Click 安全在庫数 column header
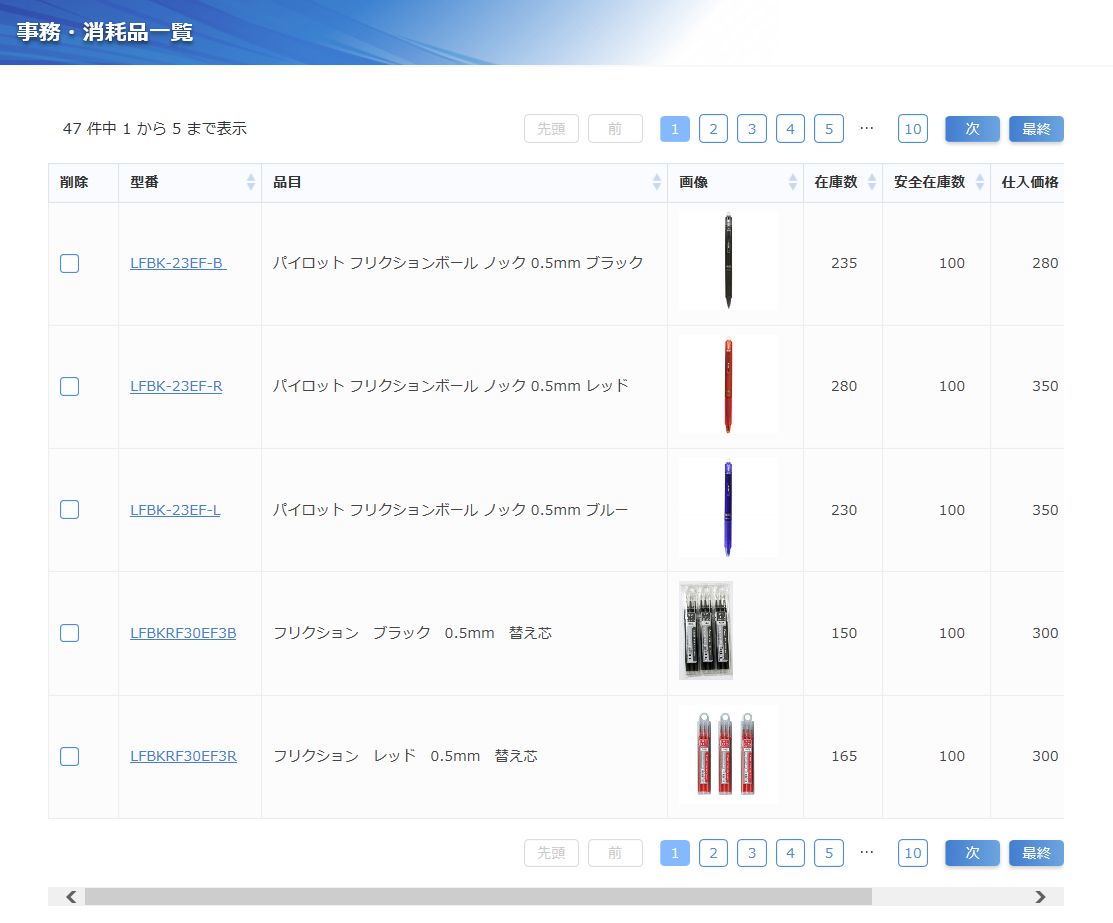1113x923 pixels. tap(929, 182)
